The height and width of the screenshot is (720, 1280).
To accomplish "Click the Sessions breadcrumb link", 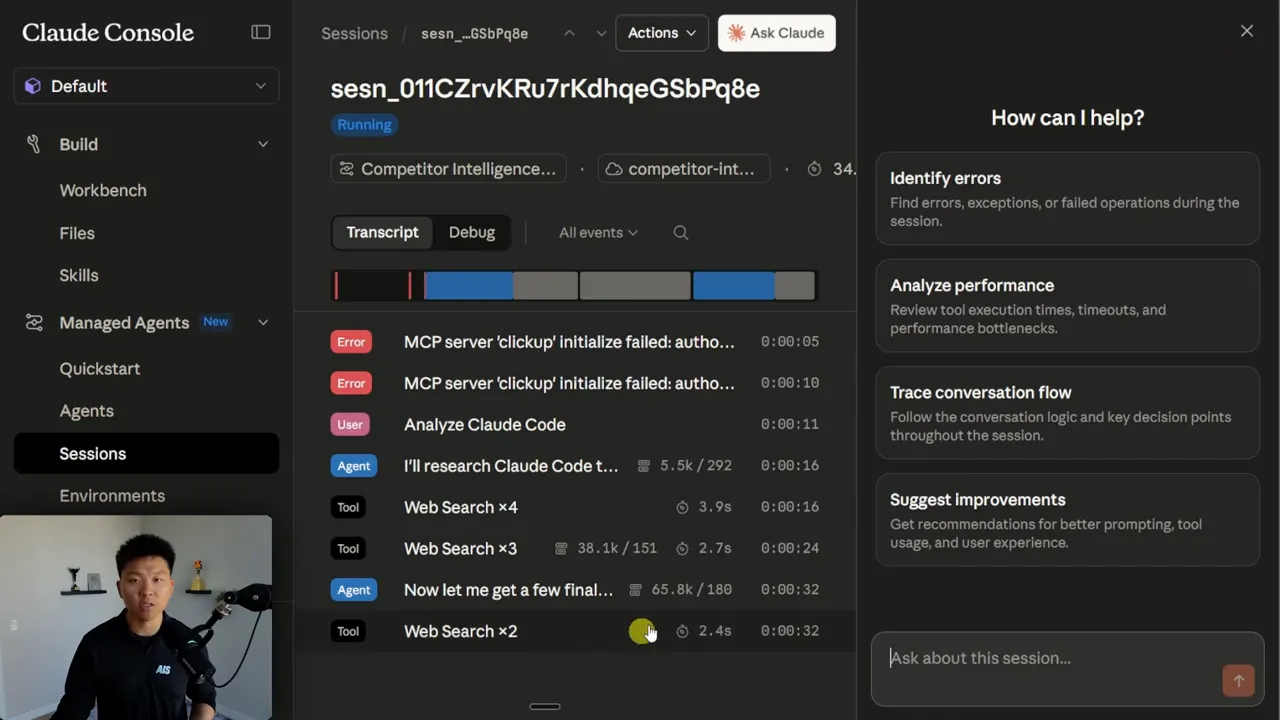I will pyautogui.click(x=354, y=33).
